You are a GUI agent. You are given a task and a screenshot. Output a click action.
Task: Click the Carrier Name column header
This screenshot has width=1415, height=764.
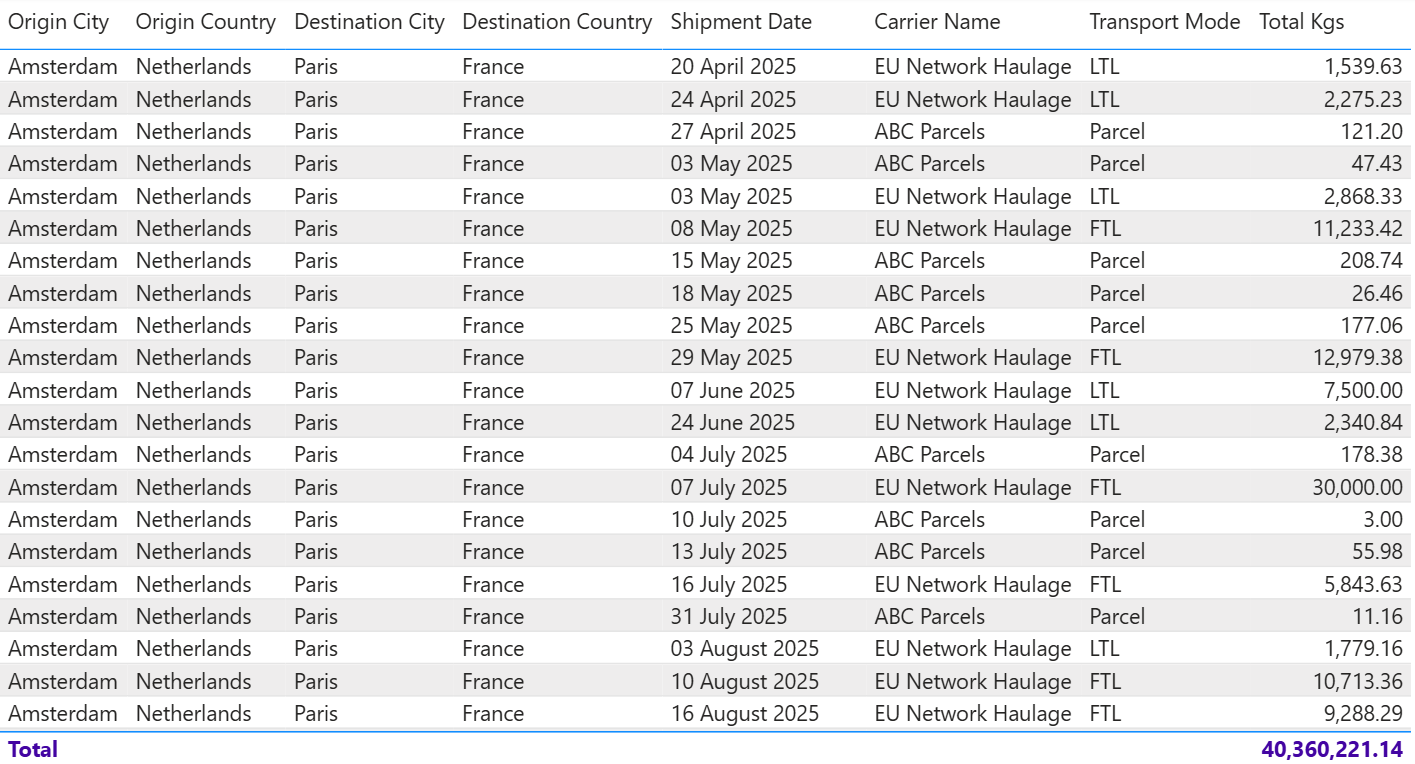(x=937, y=22)
